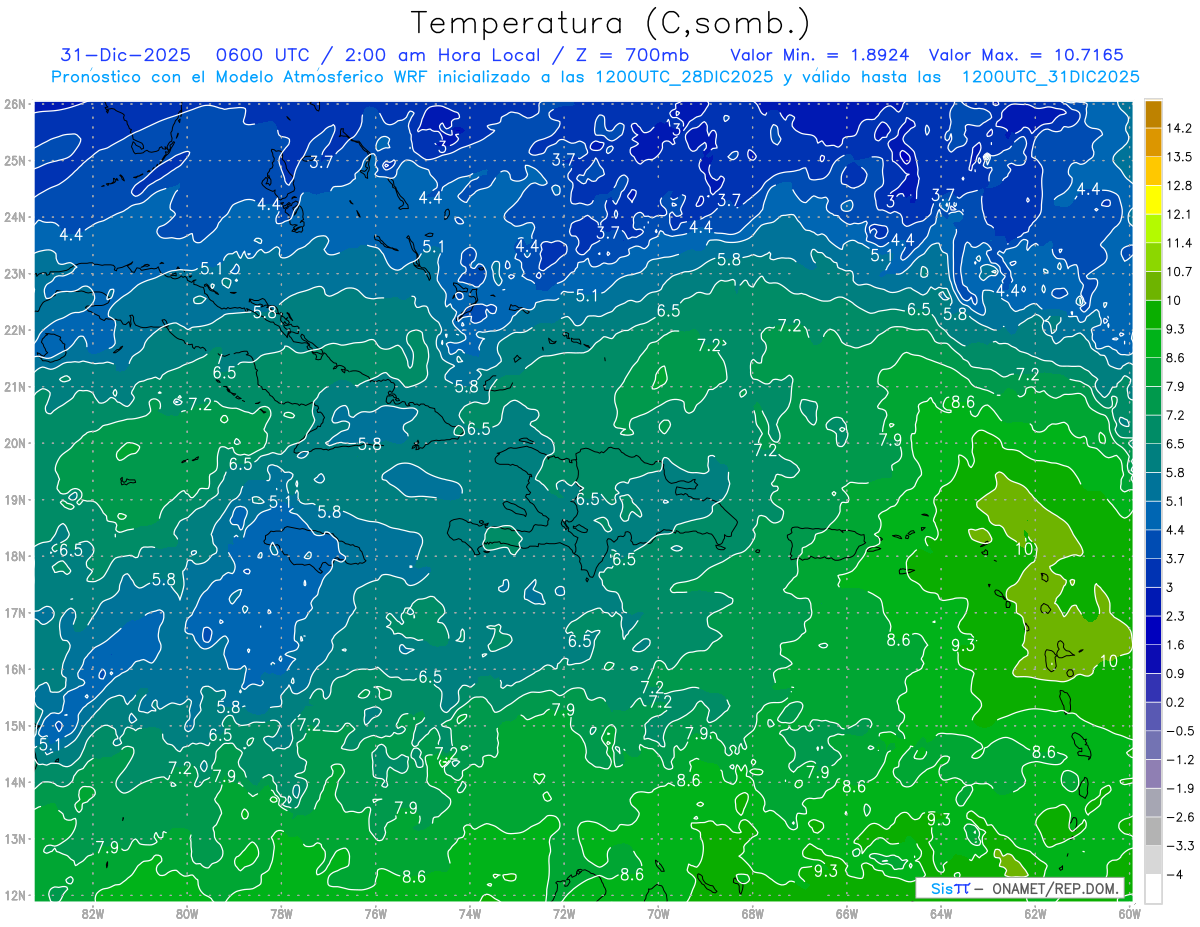1200x927 pixels.
Task: Pick the purple swatch between -1.9 and -1.2
Action: [x=1153, y=774]
